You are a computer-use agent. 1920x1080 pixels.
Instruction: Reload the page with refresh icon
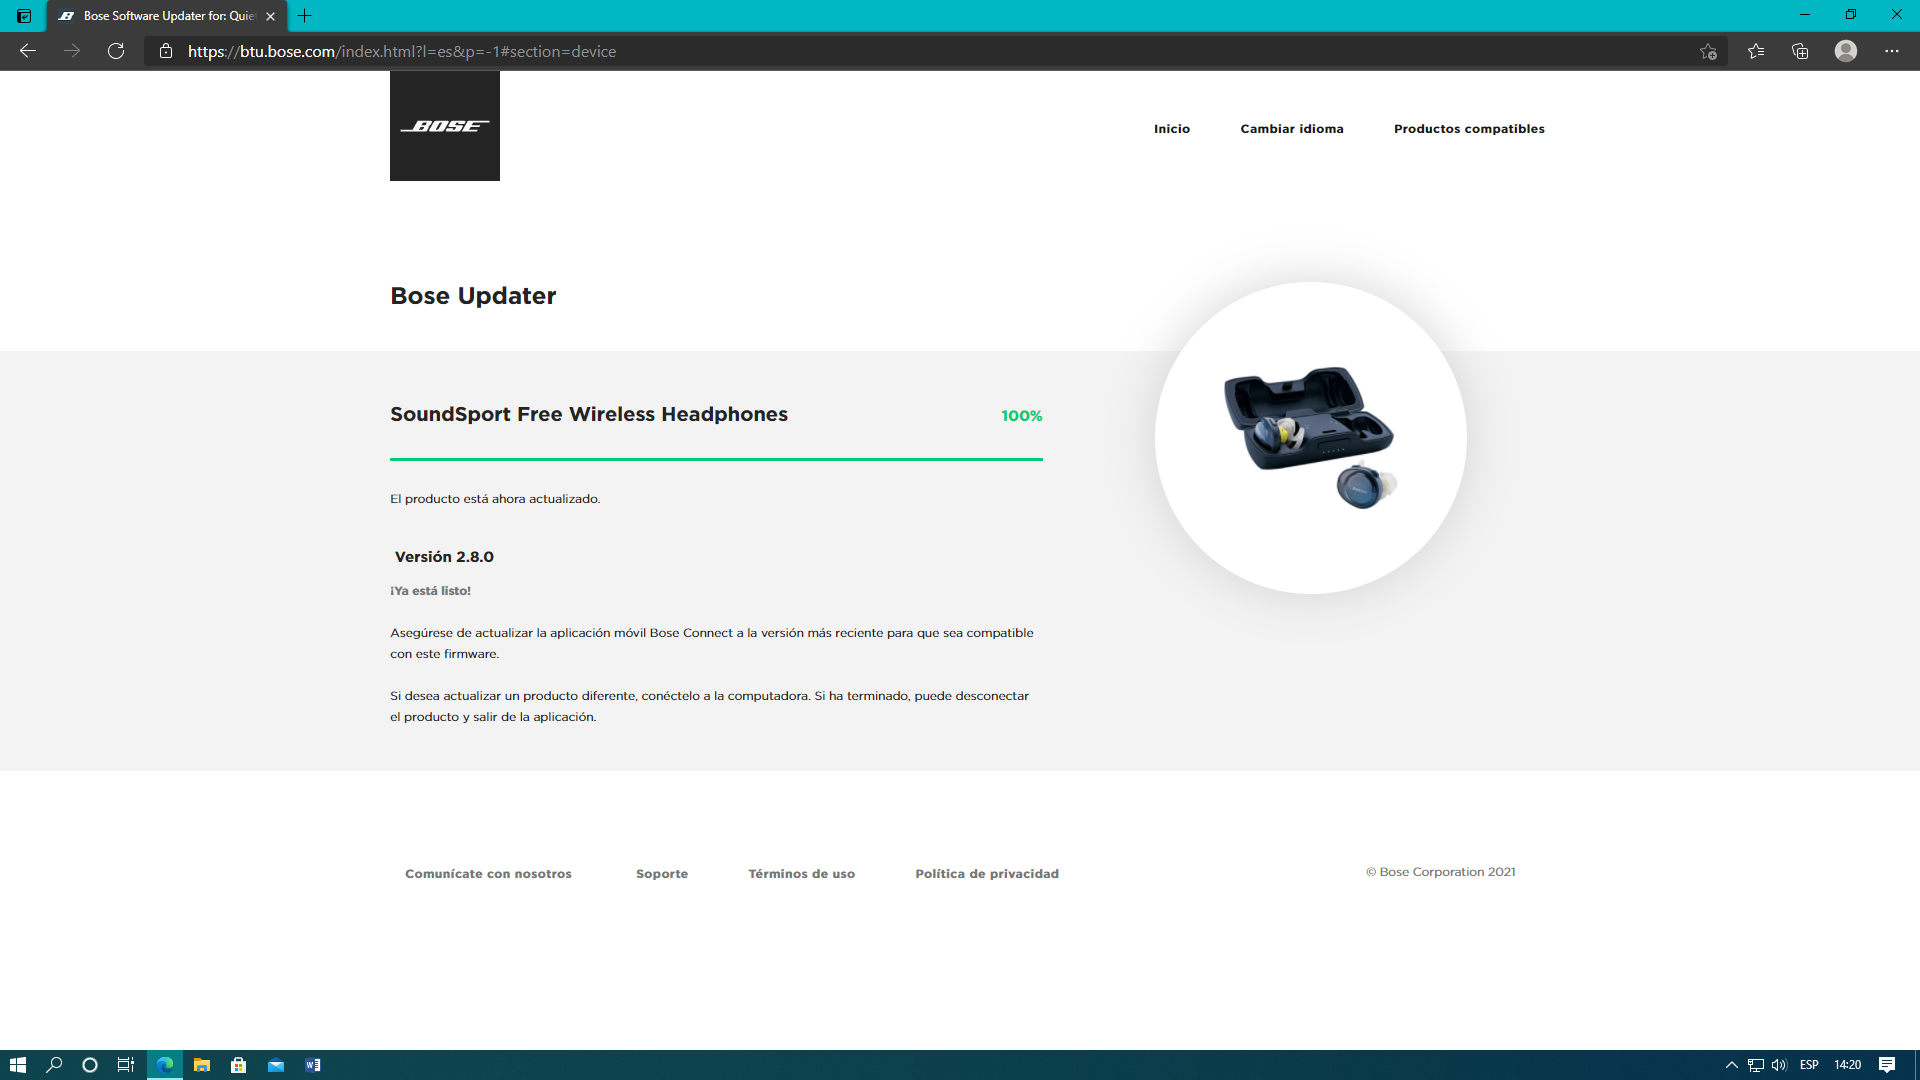pos(116,51)
